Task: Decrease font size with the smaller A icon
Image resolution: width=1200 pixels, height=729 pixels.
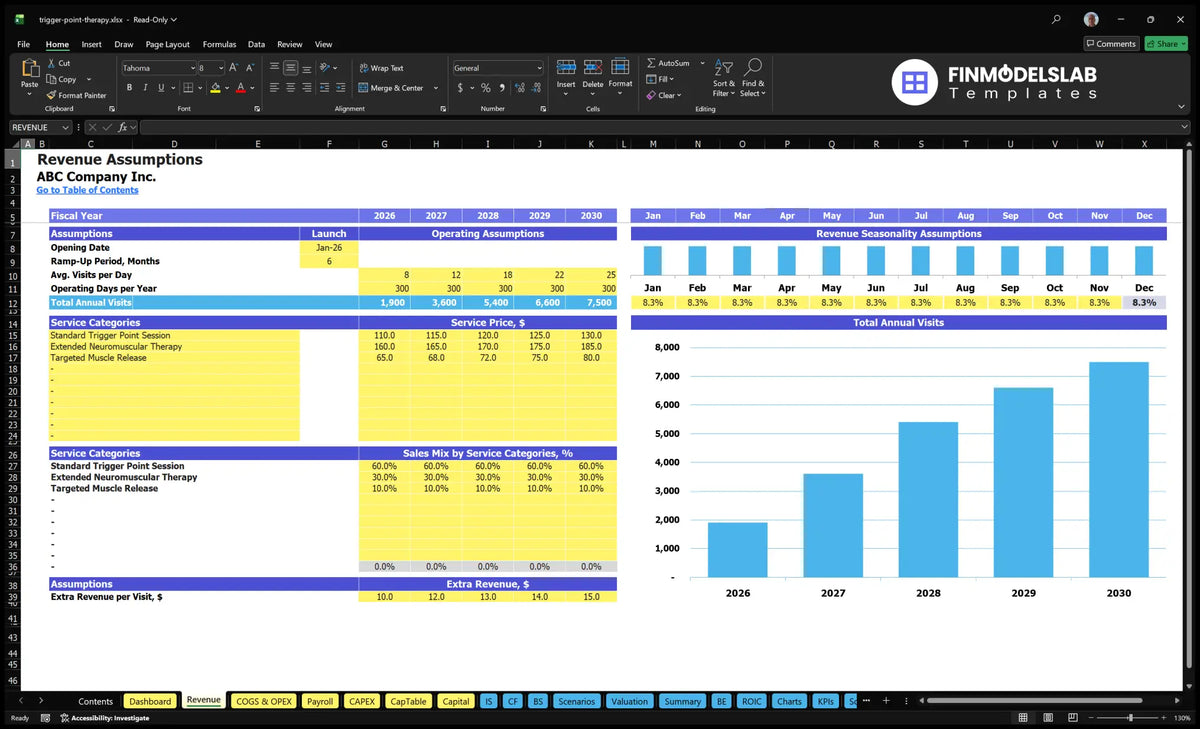Action: point(250,68)
